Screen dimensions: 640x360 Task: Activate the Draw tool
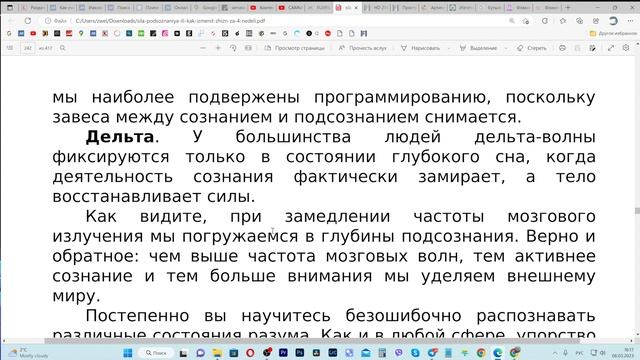pos(420,48)
